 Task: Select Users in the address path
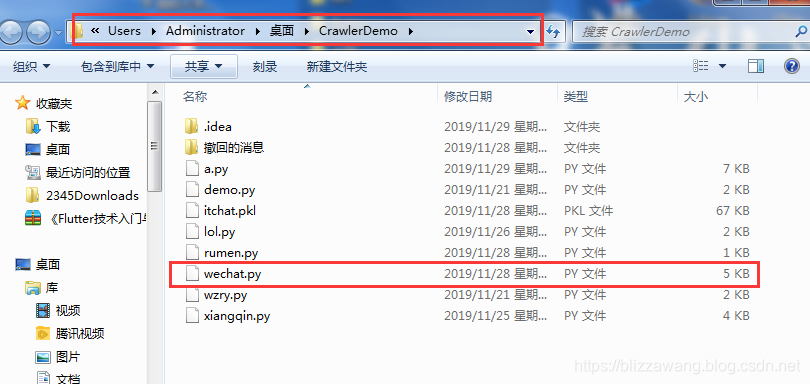(124, 31)
